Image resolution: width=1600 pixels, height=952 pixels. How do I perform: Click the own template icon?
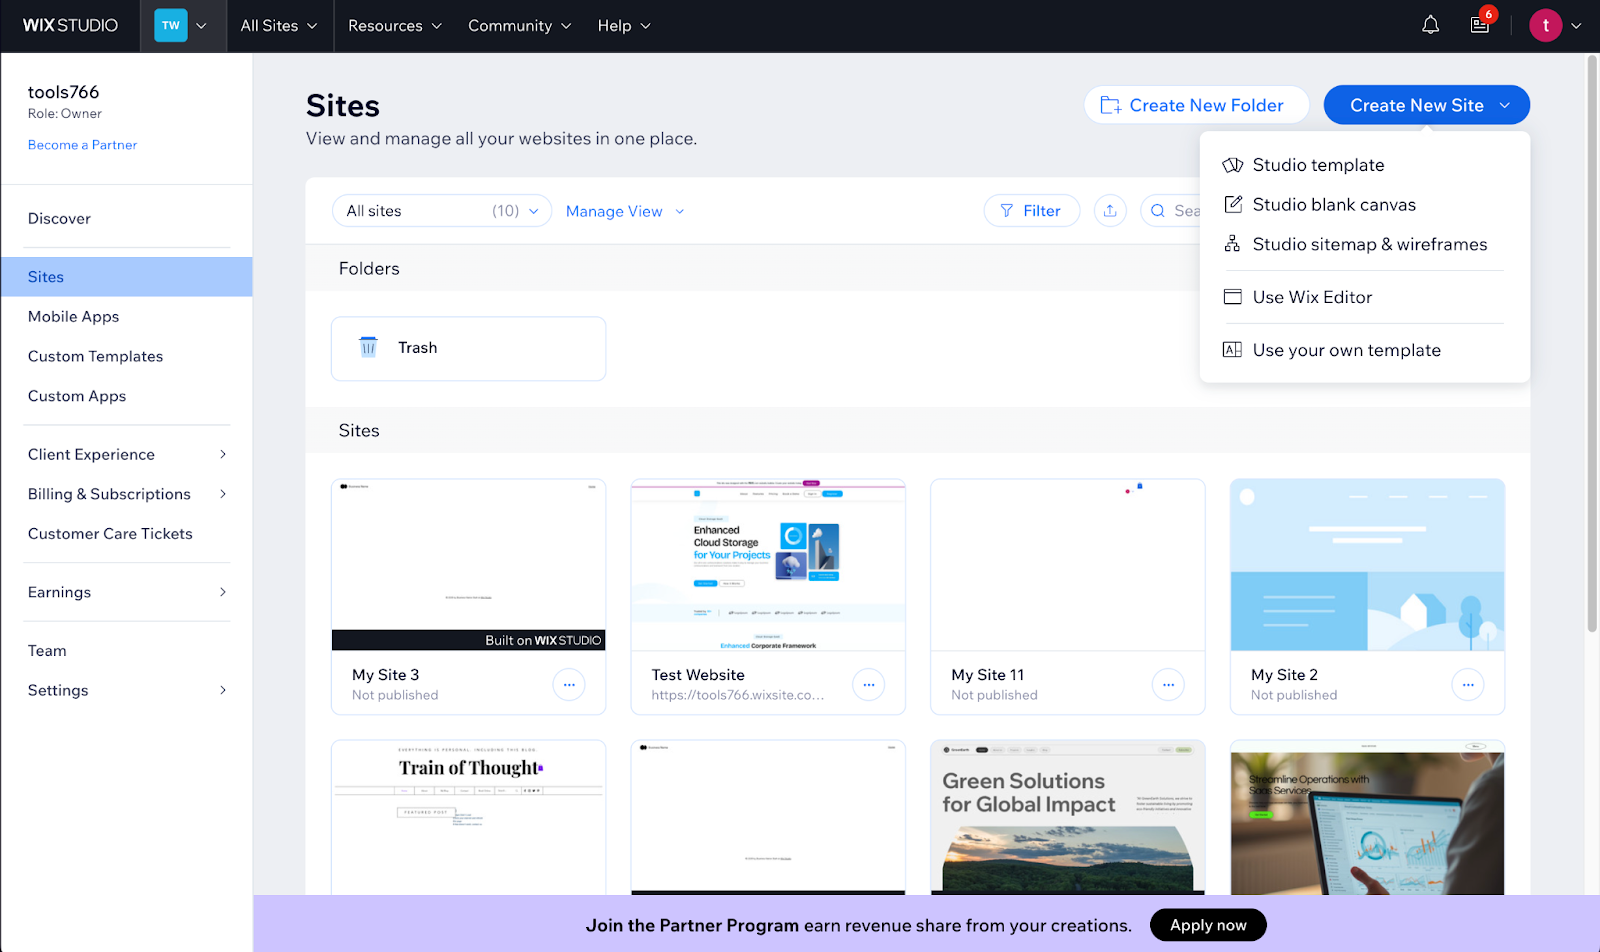coord(1233,350)
